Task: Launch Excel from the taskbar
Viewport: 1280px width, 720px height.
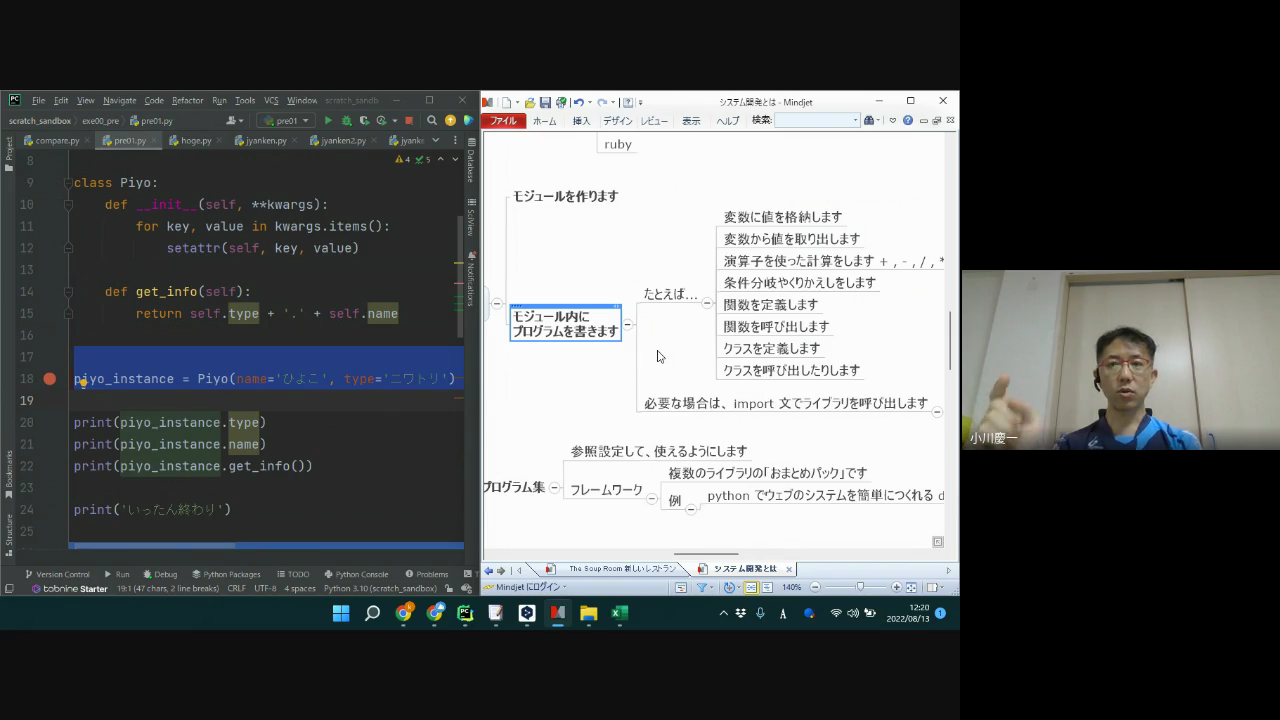Action: point(619,613)
